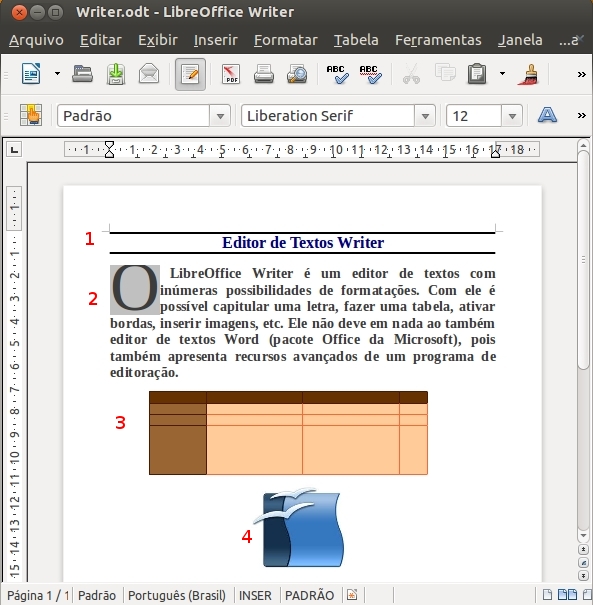Run Spelling and Grammar check icon
The width and height of the screenshot is (593, 605).
click(338, 74)
